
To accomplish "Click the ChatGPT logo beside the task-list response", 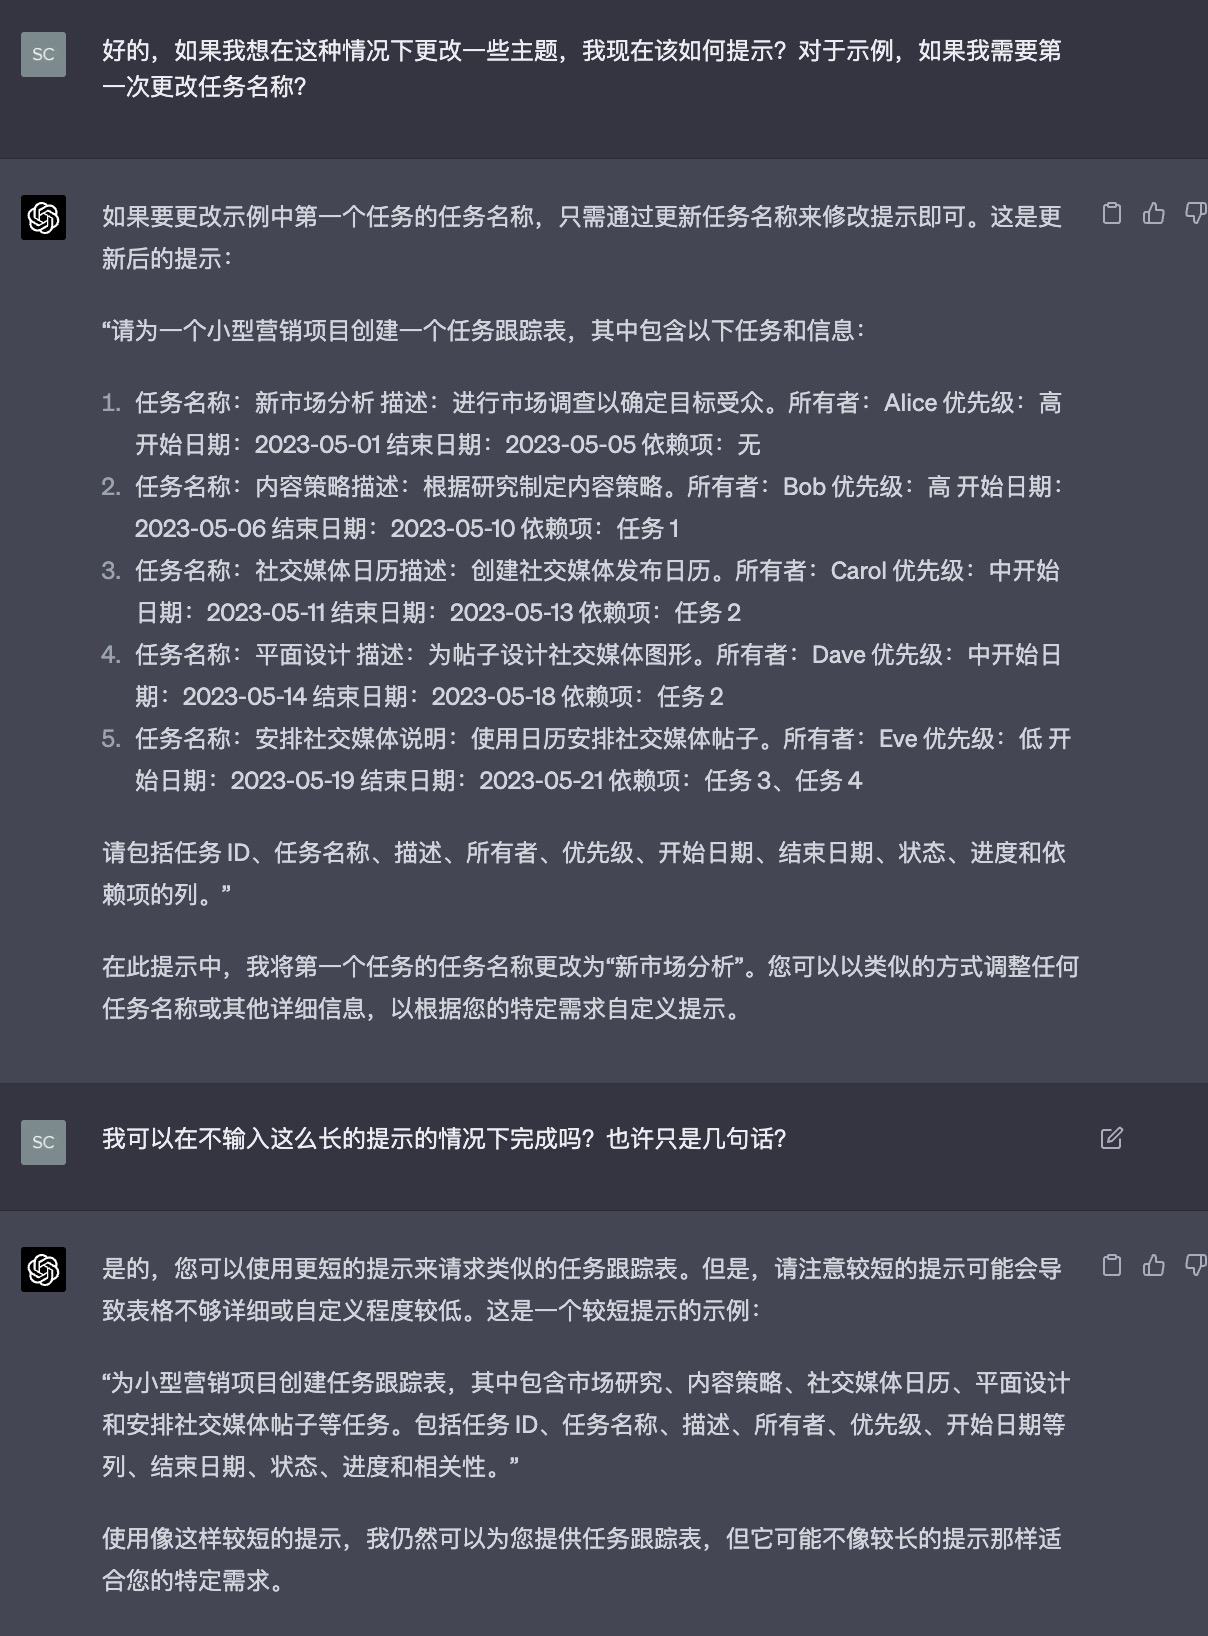I will tap(43, 217).
